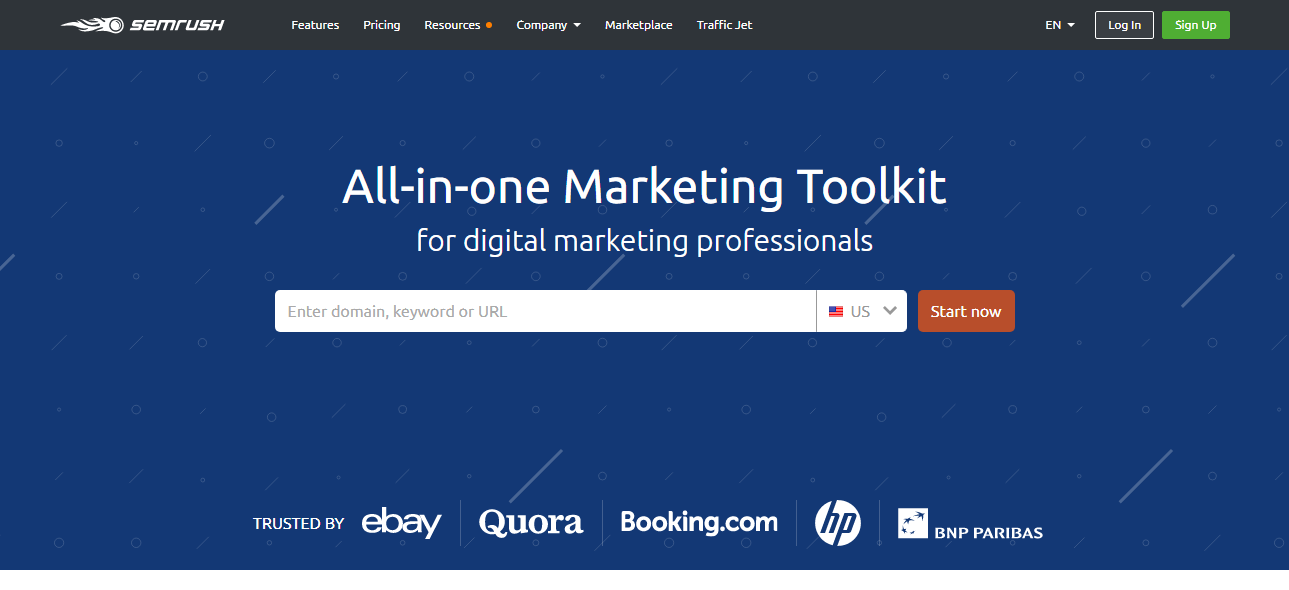This screenshot has width=1289, height=590.
Task: Click the Start now button
Action: [966, 311]
